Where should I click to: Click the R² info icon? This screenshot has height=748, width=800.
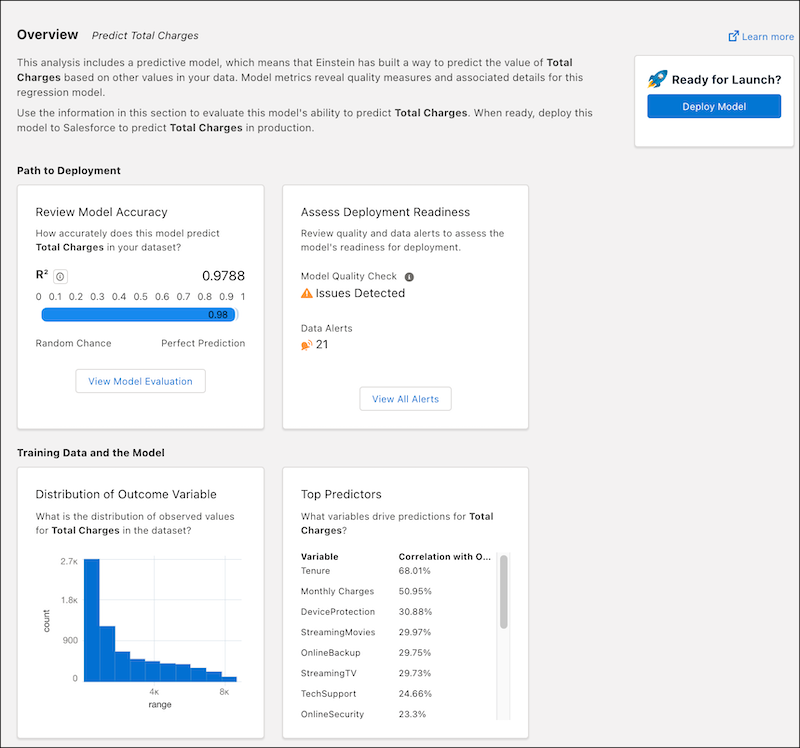[60, 277]
